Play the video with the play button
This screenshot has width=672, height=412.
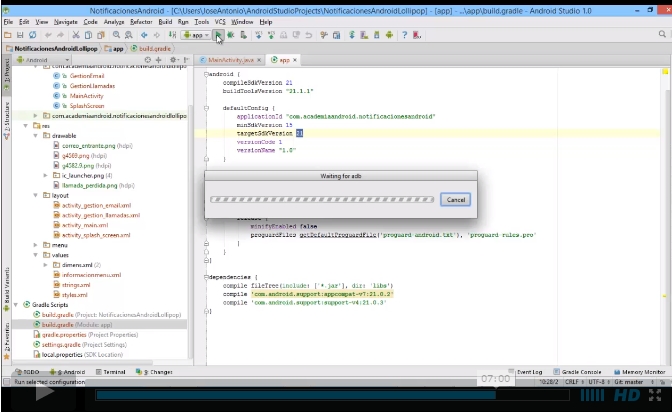(44, 393)
